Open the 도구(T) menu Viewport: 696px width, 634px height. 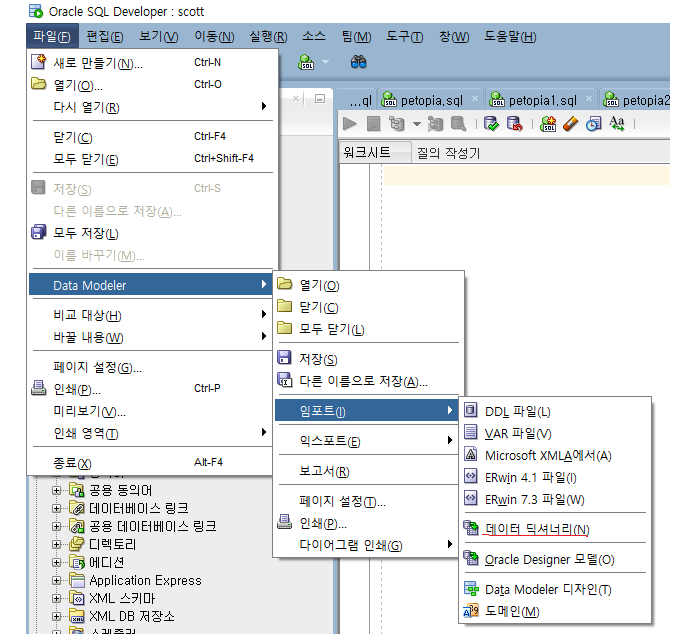tap(404, 36)
